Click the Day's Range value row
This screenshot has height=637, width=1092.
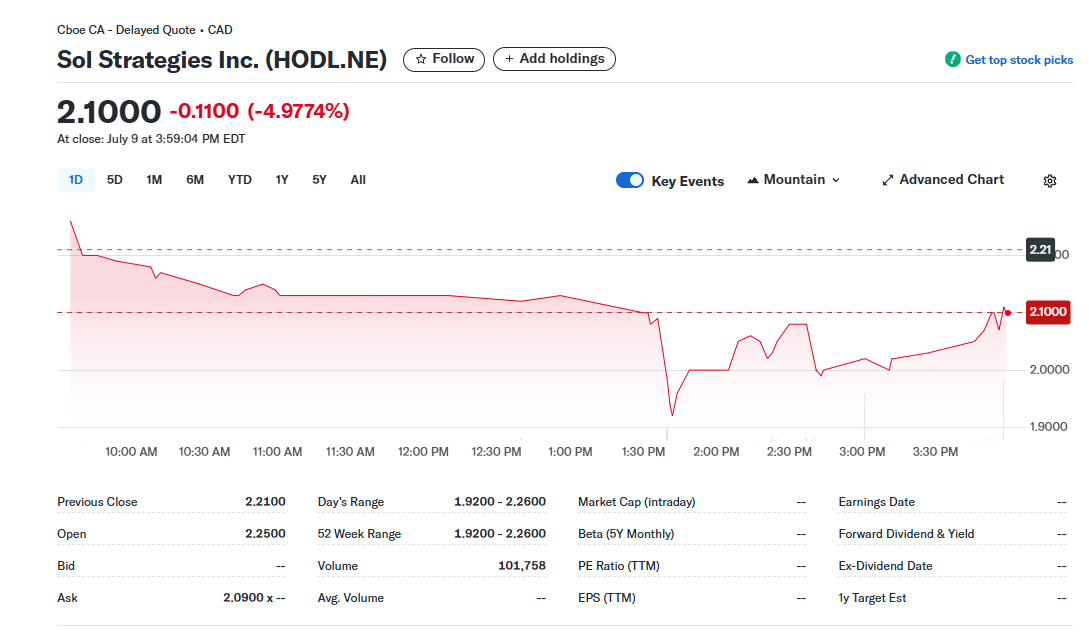tap(432, 501)
